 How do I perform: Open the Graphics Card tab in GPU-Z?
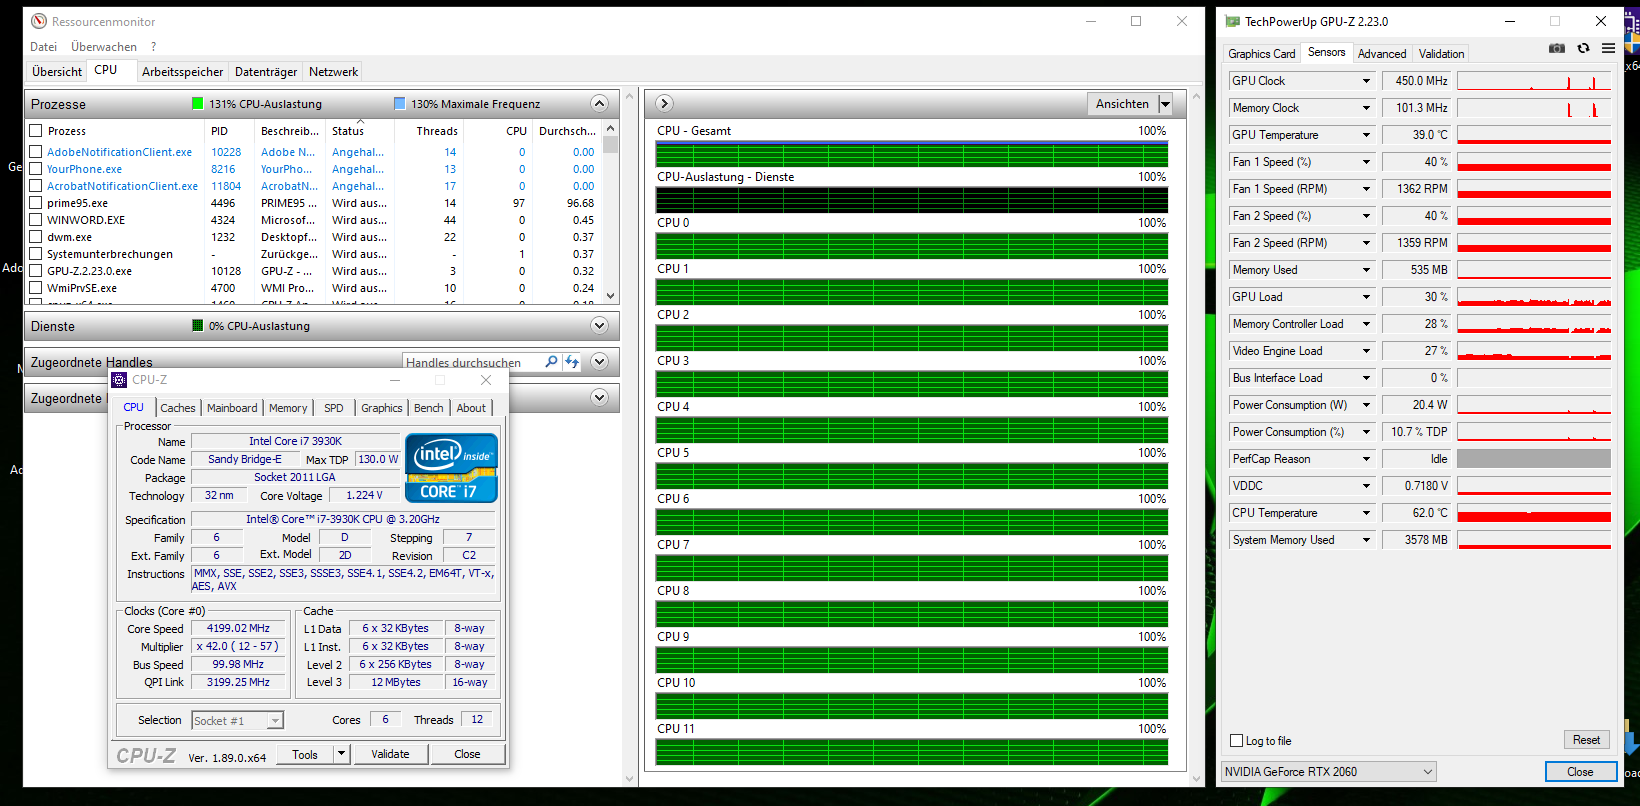click(1262, 54)
